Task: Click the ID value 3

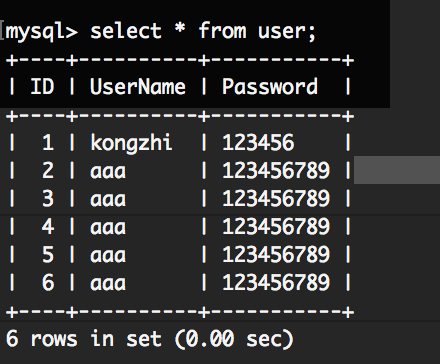Action: pyautogui.click(x=48, y=198)
